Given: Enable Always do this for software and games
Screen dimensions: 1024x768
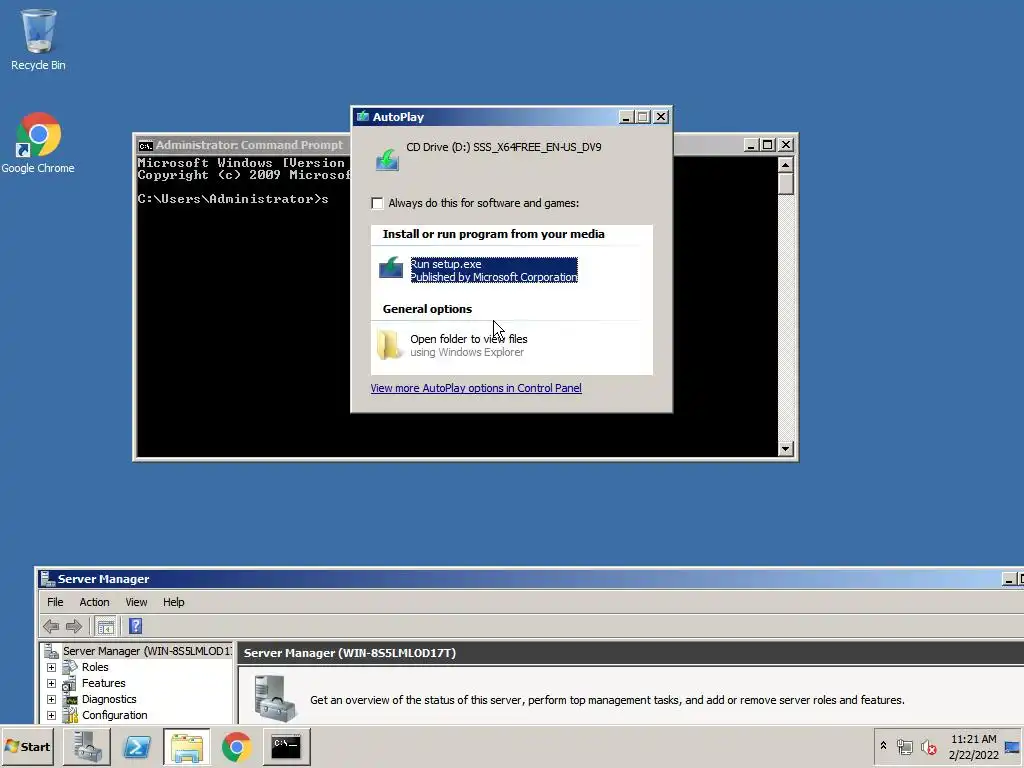Looking at the screenshot, I should click(x=377, y=203).
